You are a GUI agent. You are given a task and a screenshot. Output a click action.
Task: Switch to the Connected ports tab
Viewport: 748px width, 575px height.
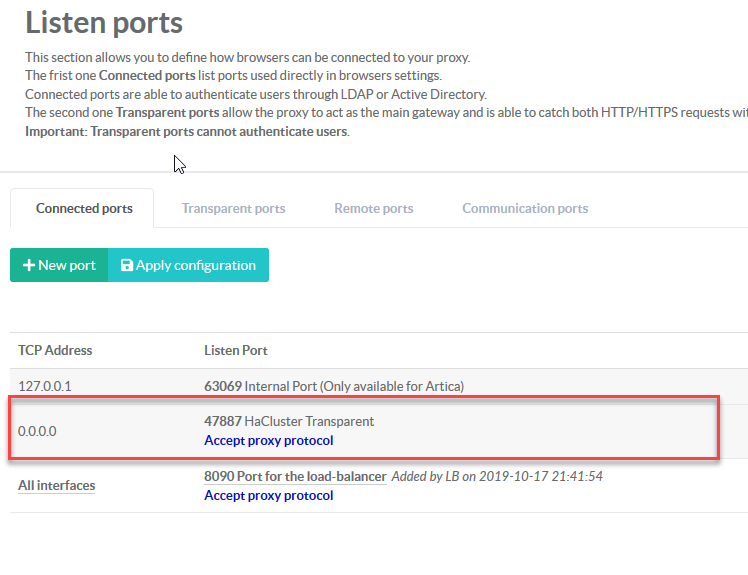click(x=84, y=208)
